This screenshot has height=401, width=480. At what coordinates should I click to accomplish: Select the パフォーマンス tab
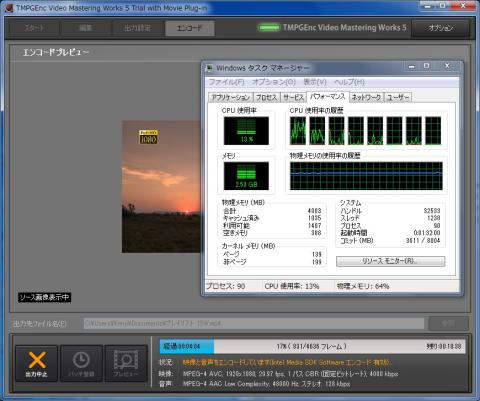pyautogui.click(x=328, y=96)
